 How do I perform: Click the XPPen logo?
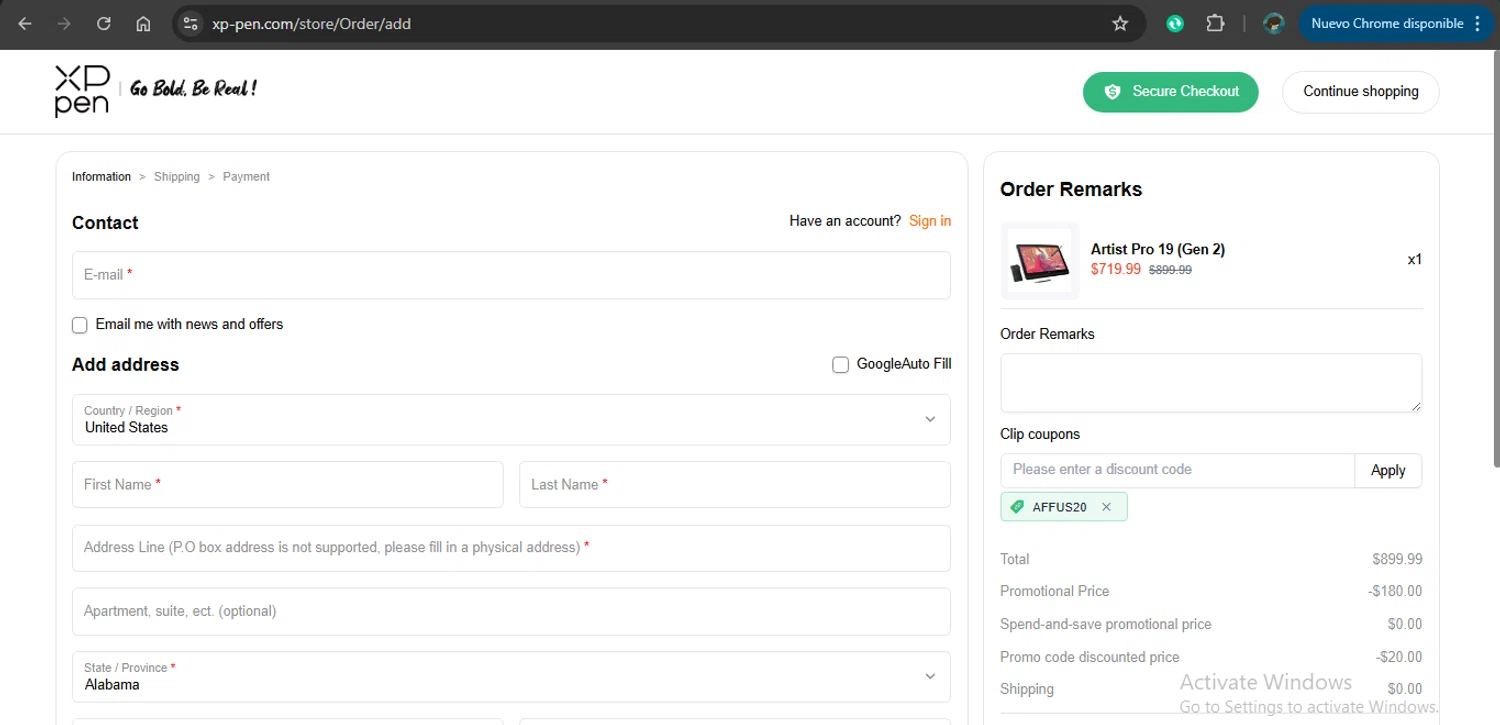[82, 91]
